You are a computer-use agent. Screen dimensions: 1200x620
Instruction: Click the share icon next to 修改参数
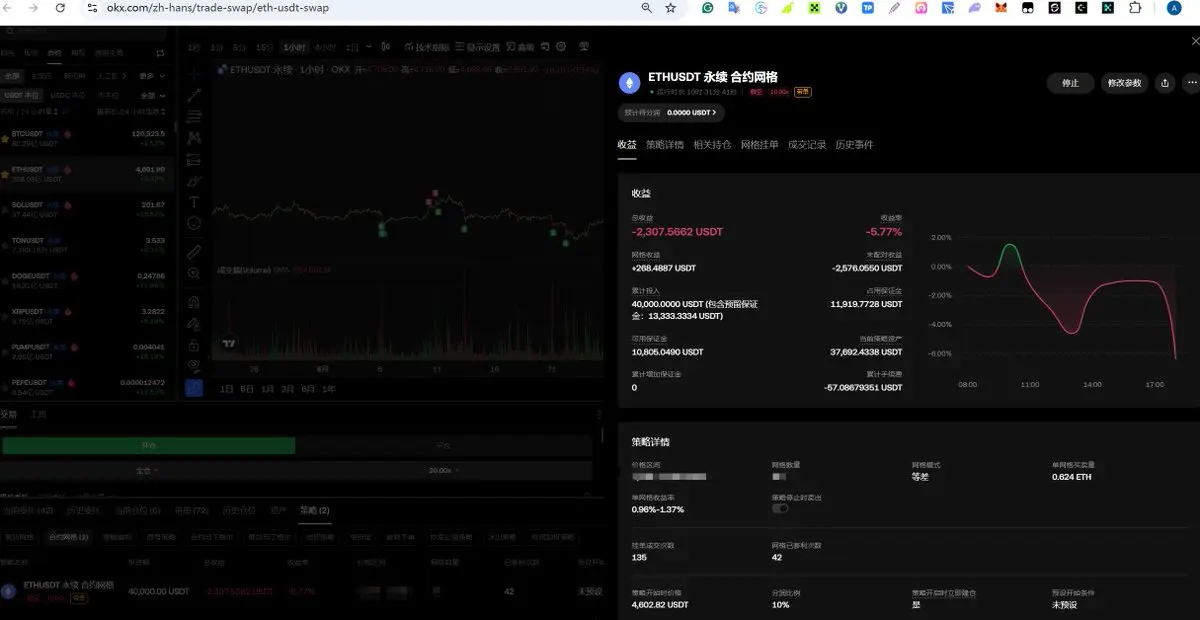pyautogui.click(x=1164, y=83)
